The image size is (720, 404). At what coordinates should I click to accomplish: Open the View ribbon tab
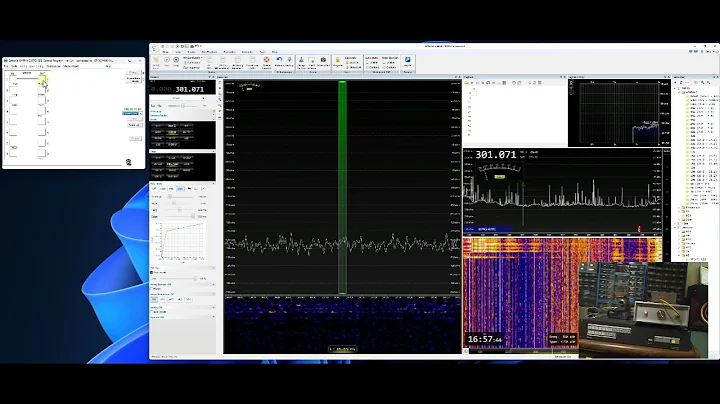click(x=178, y=52)
